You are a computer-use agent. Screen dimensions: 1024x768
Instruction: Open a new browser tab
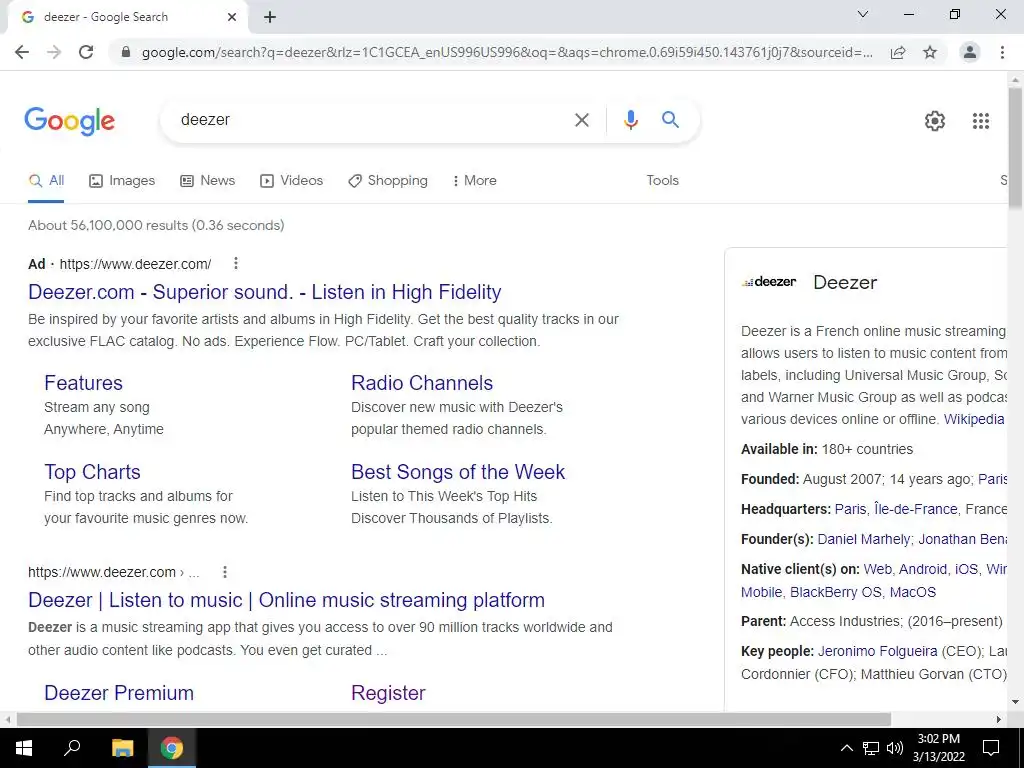(270, 18)
